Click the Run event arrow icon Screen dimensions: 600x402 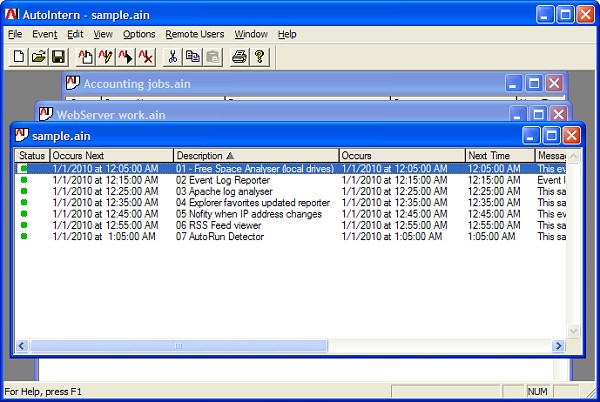click(126, 57)
